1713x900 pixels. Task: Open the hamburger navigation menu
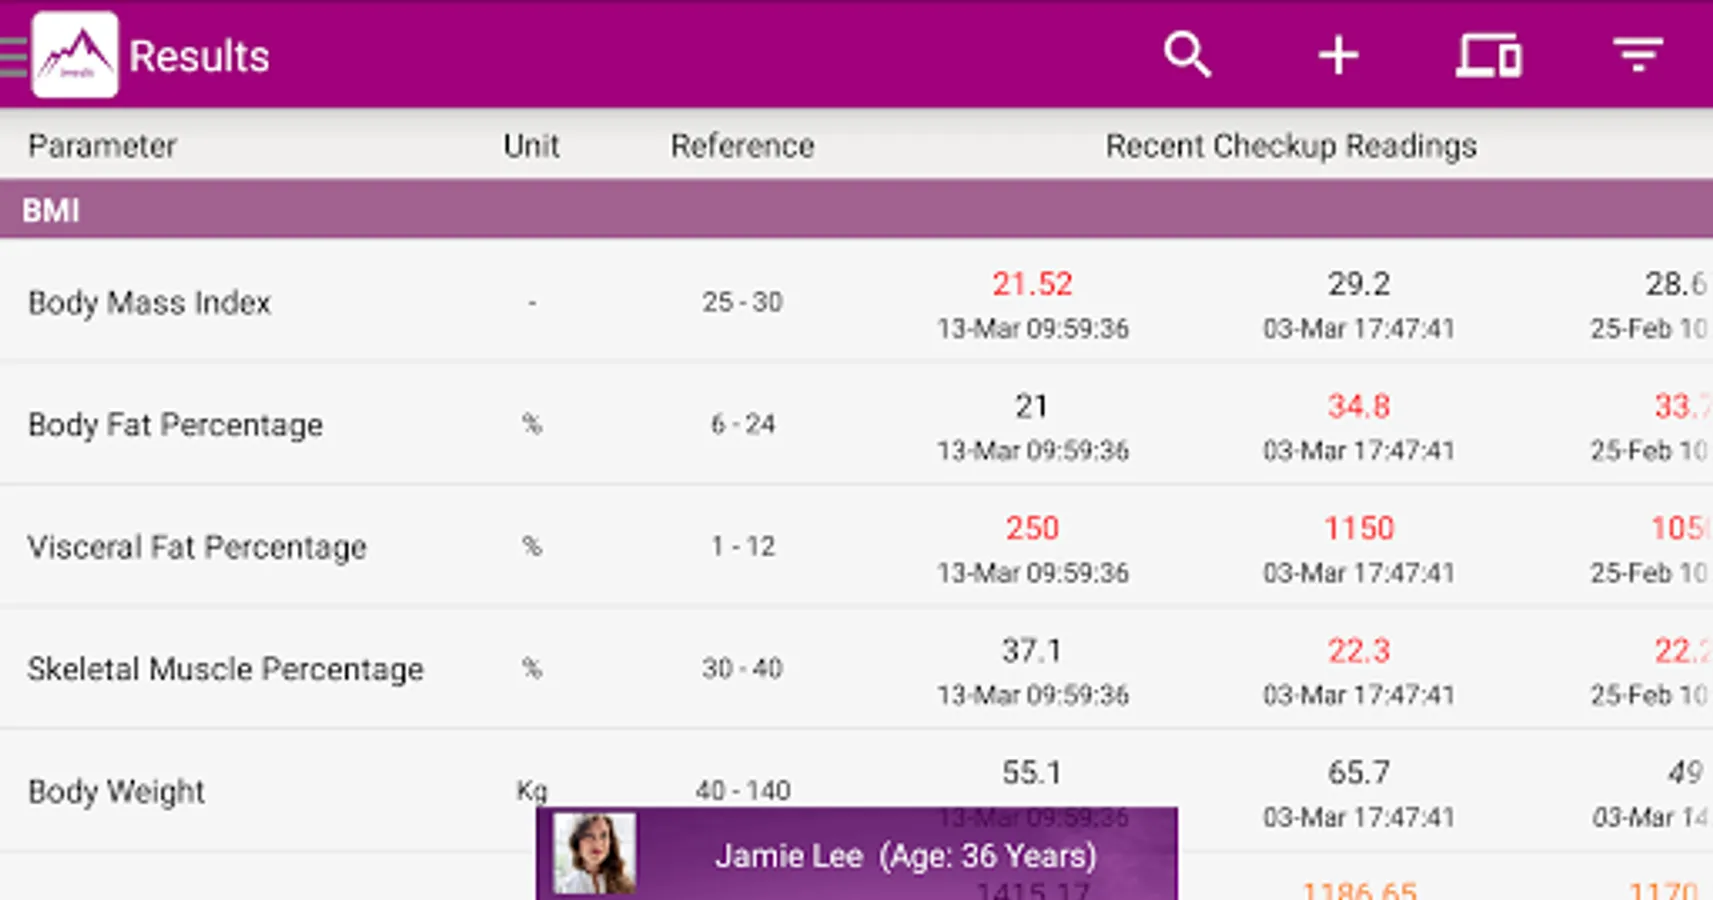(13, 56)
